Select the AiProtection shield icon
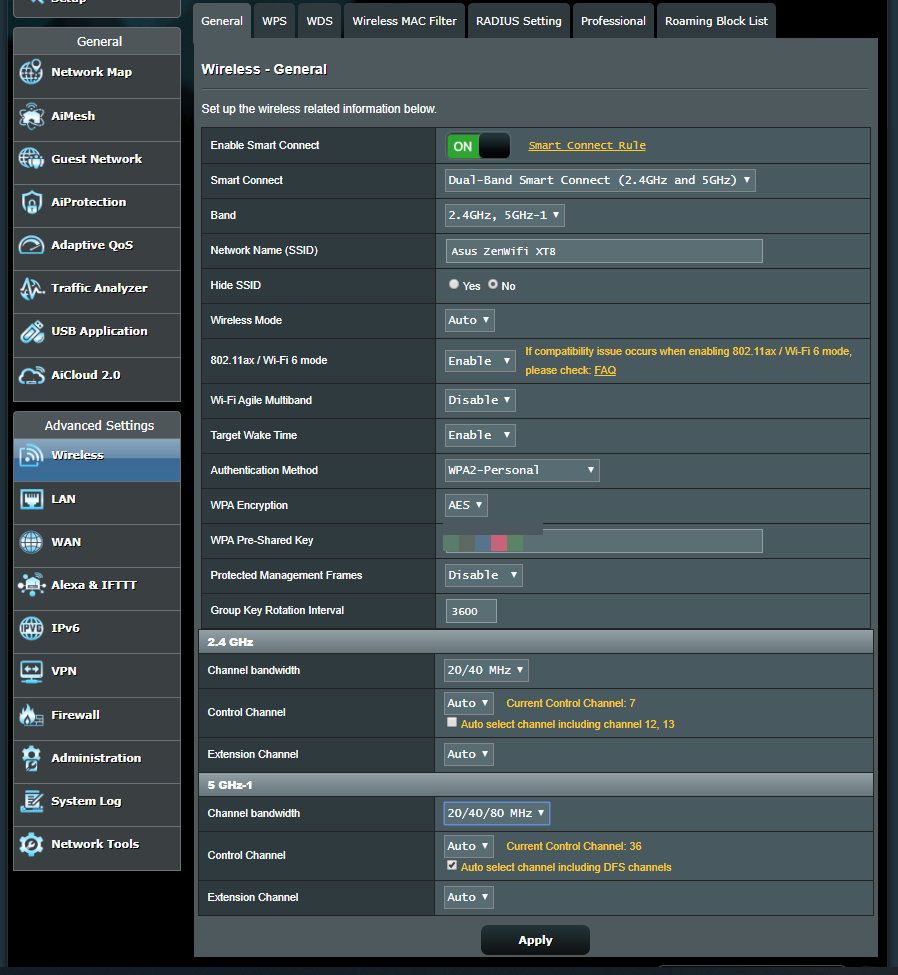 click(31, 202)
